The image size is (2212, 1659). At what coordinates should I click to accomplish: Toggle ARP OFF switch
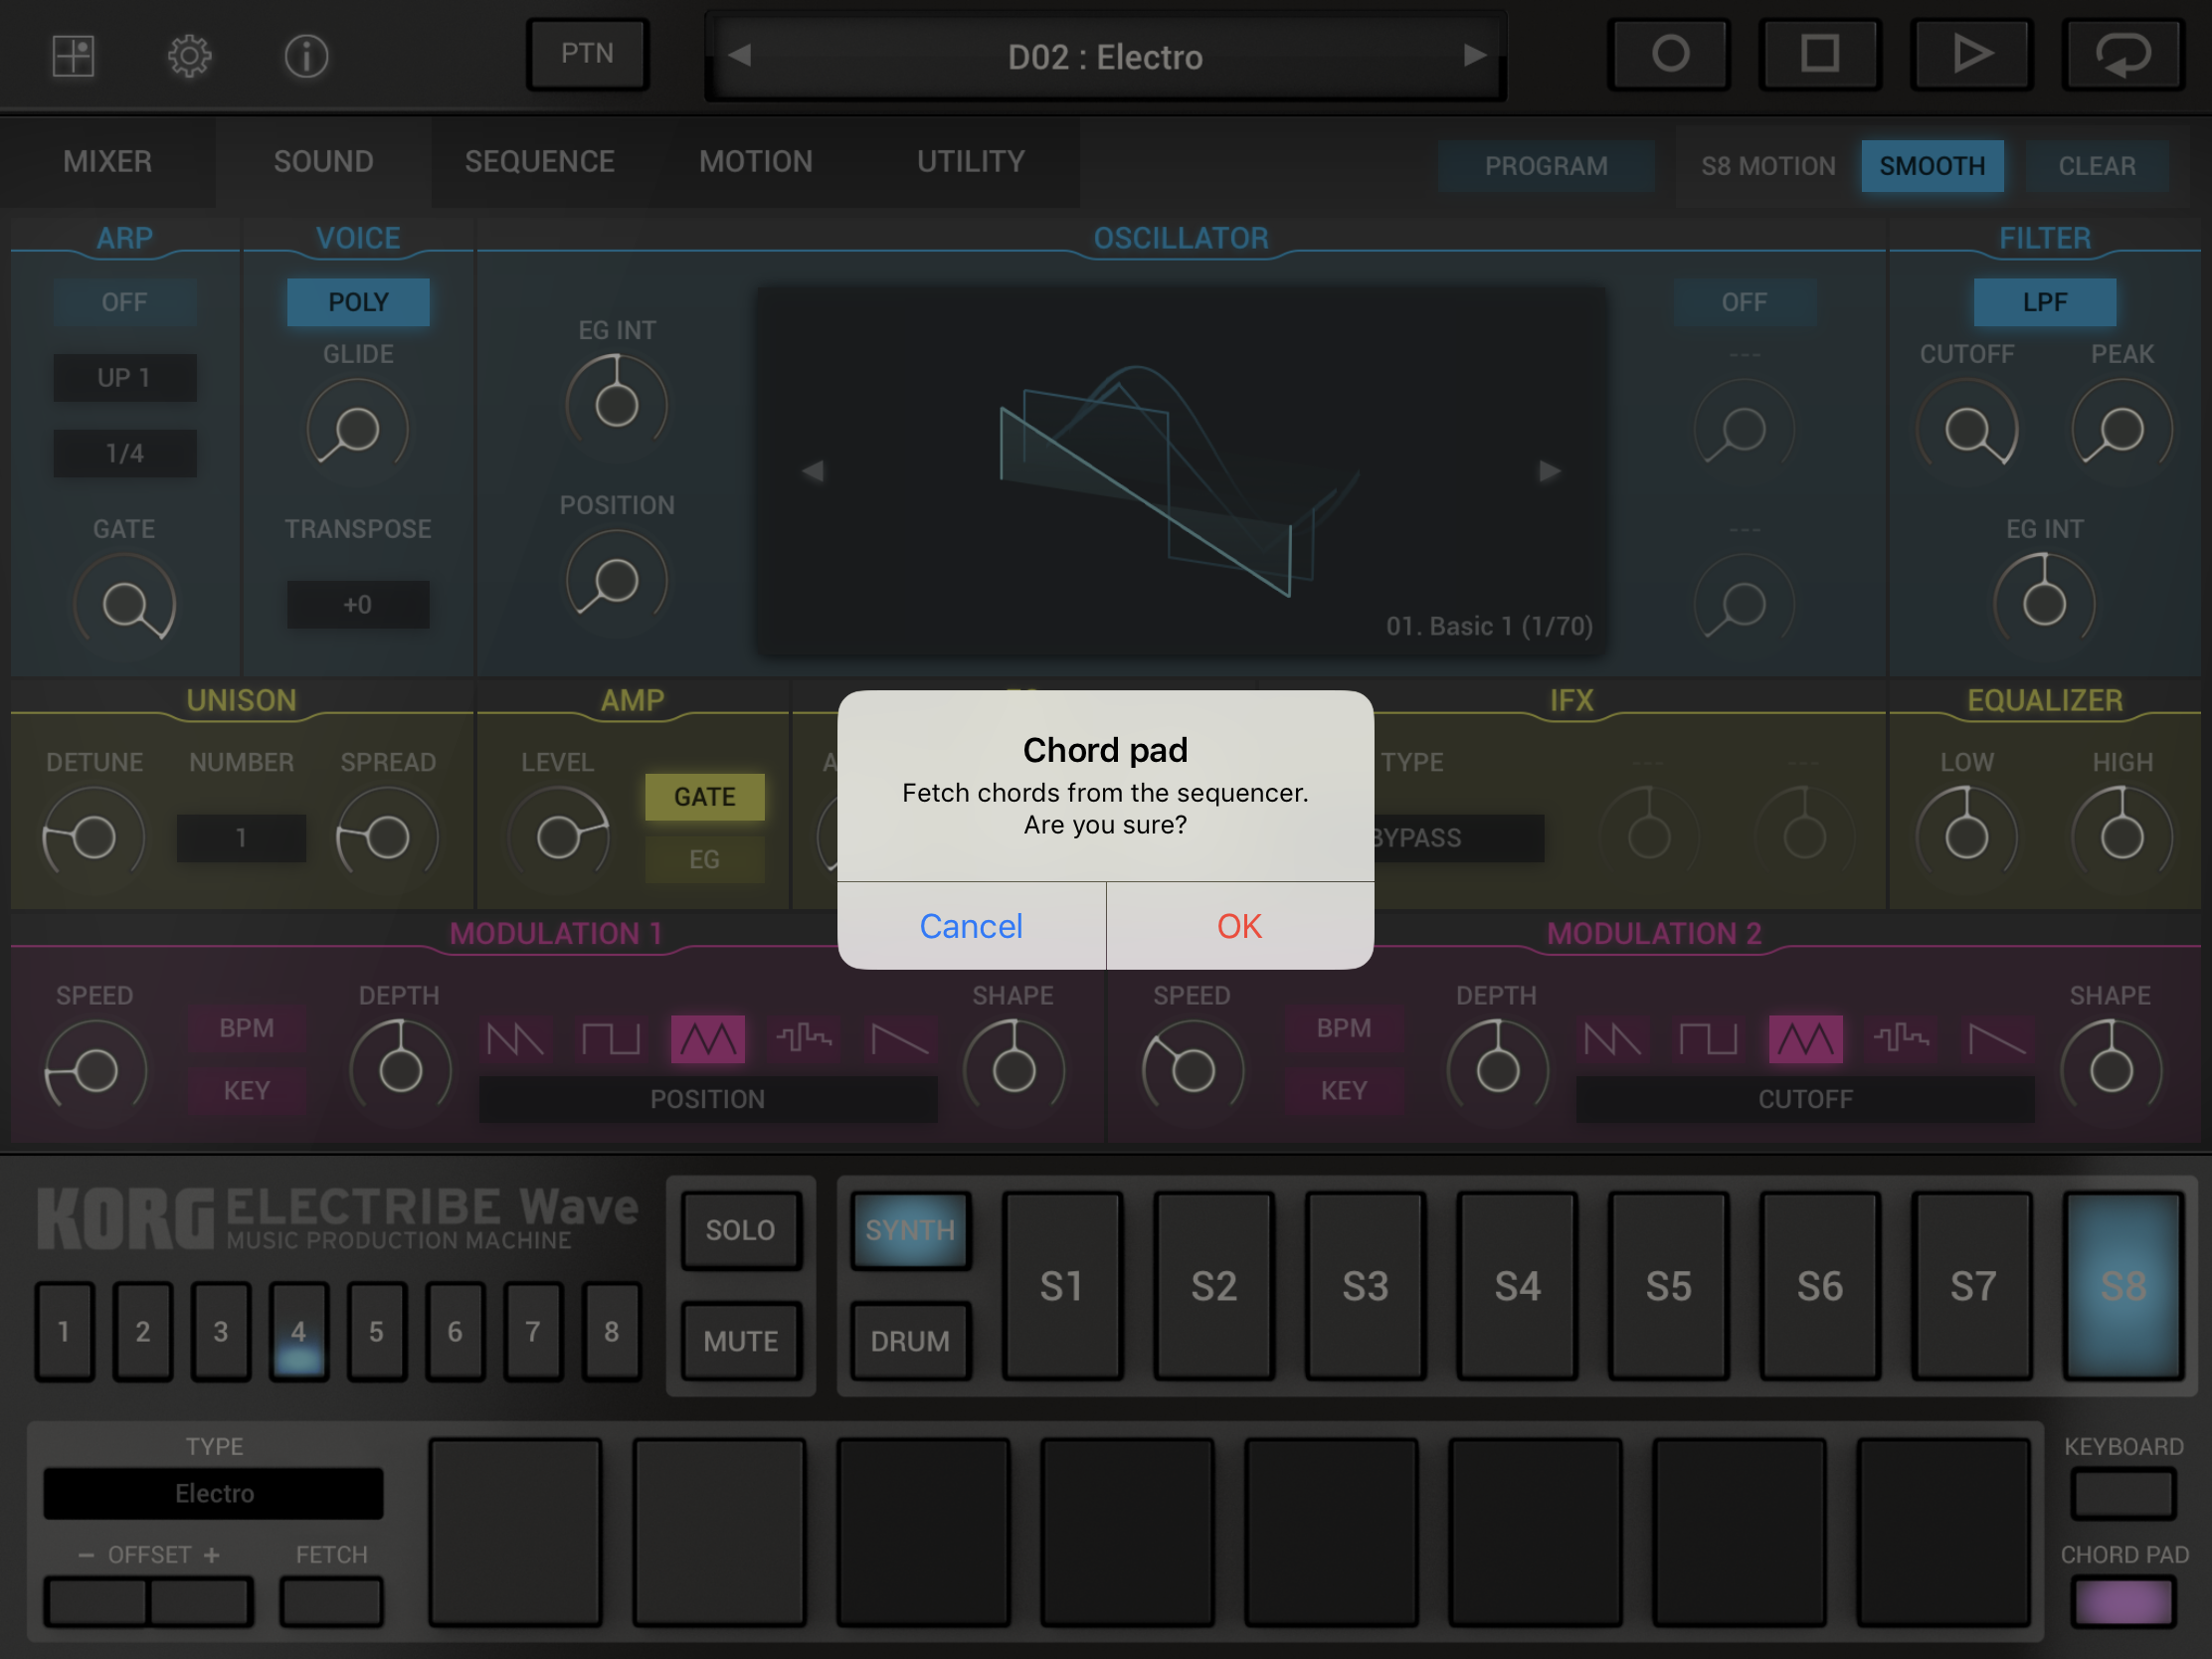[x=124, y=302]
